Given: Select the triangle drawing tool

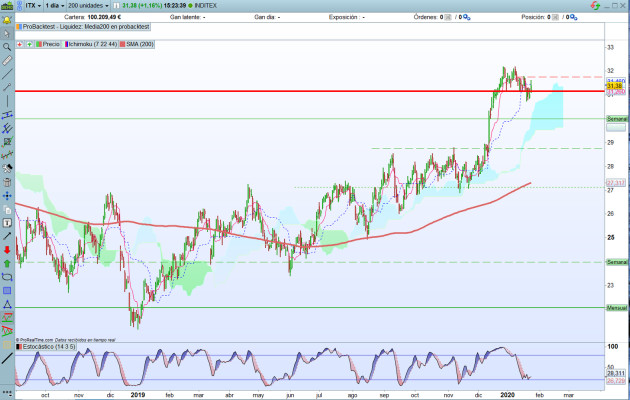Looking at the screenshot, I should click(x=7, y=304).
